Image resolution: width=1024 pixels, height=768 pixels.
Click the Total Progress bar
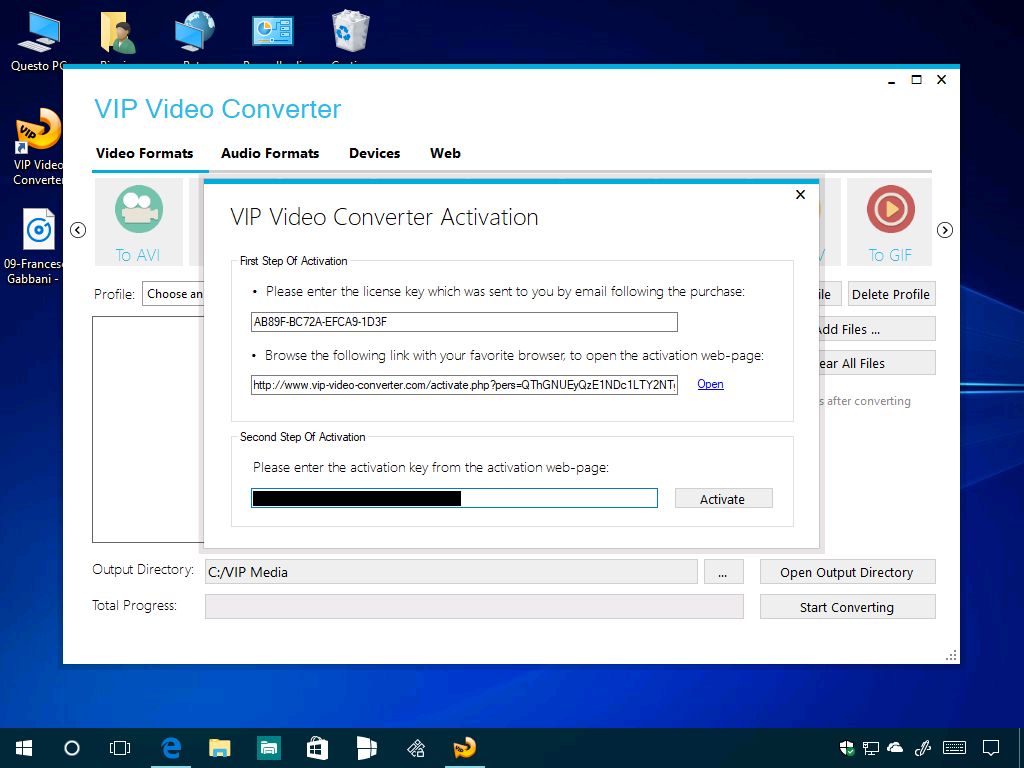(474, 606)
